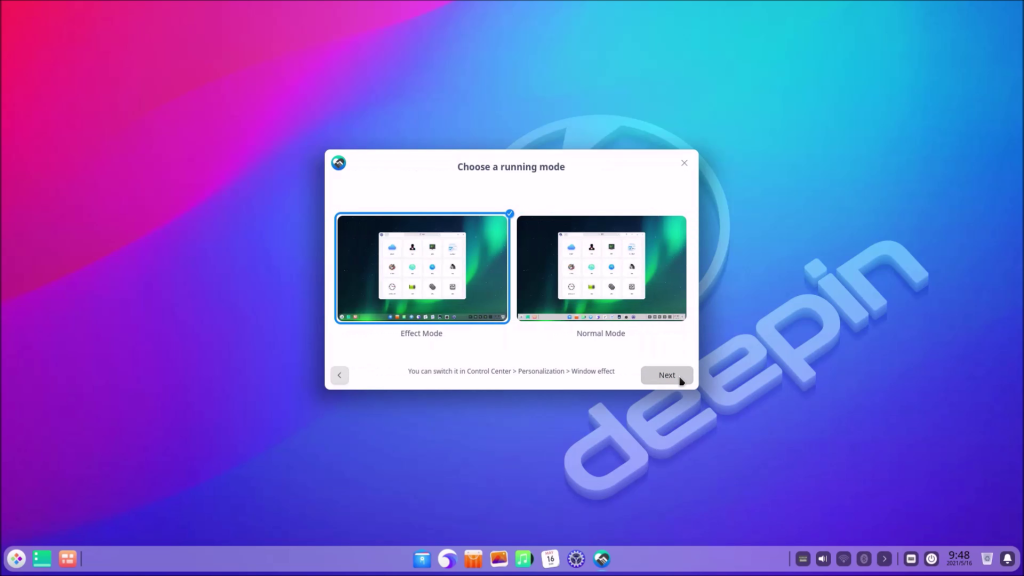Open the App Store dock icon
Image resolution: width=1024 pixels, height=576 pixels.
474,559
